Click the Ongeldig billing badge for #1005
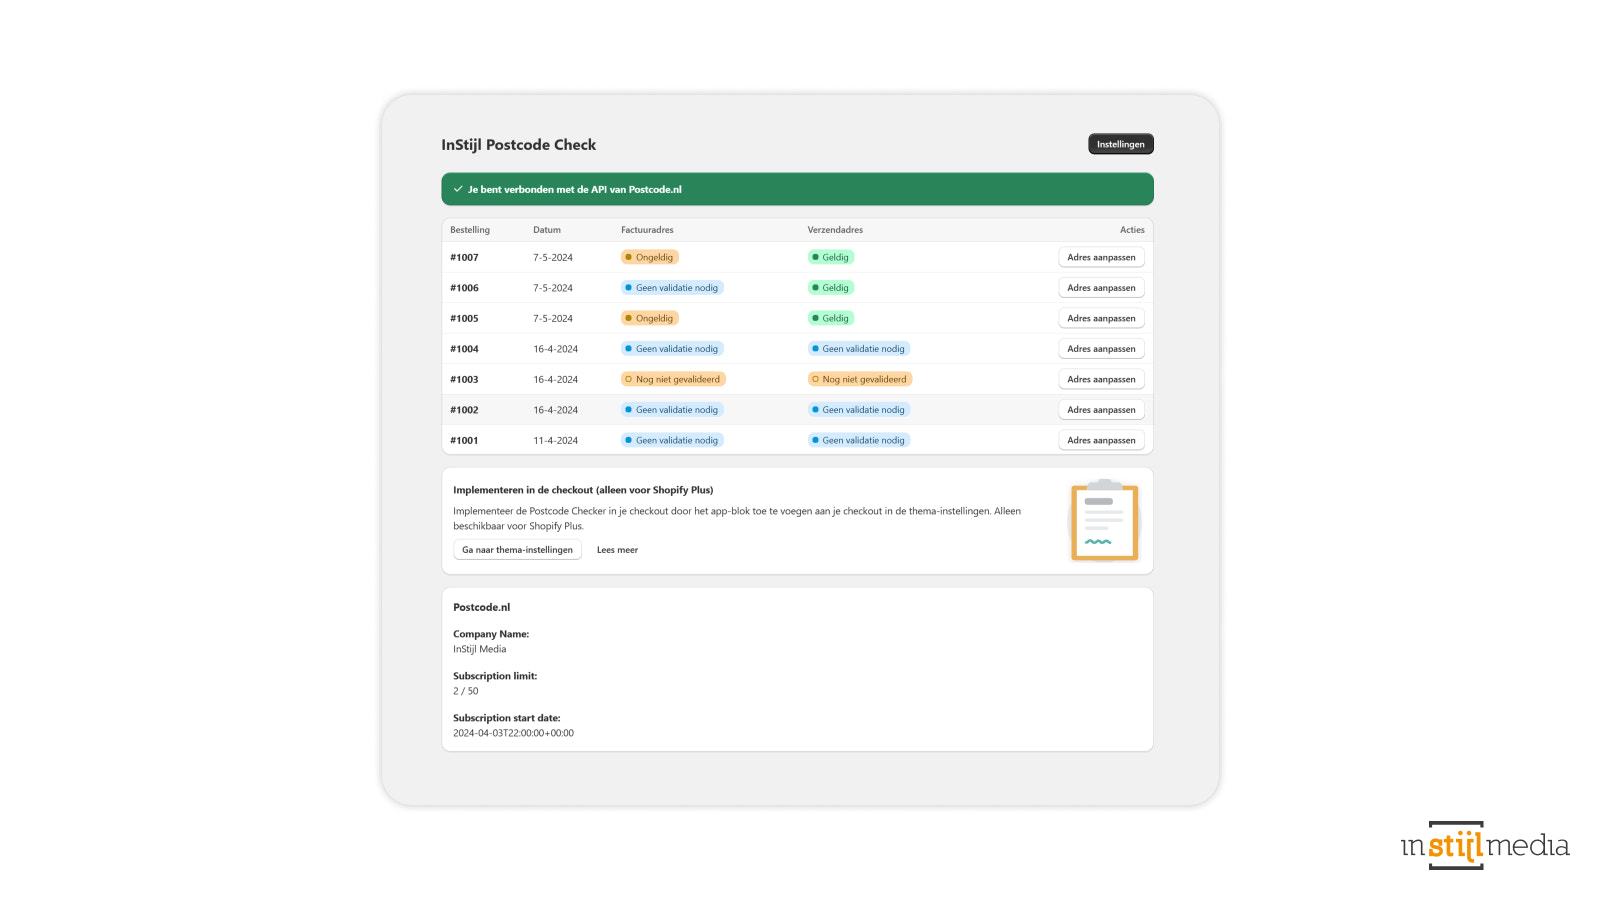Viewport: 1600px width, 900px height. tap(650, 318)
